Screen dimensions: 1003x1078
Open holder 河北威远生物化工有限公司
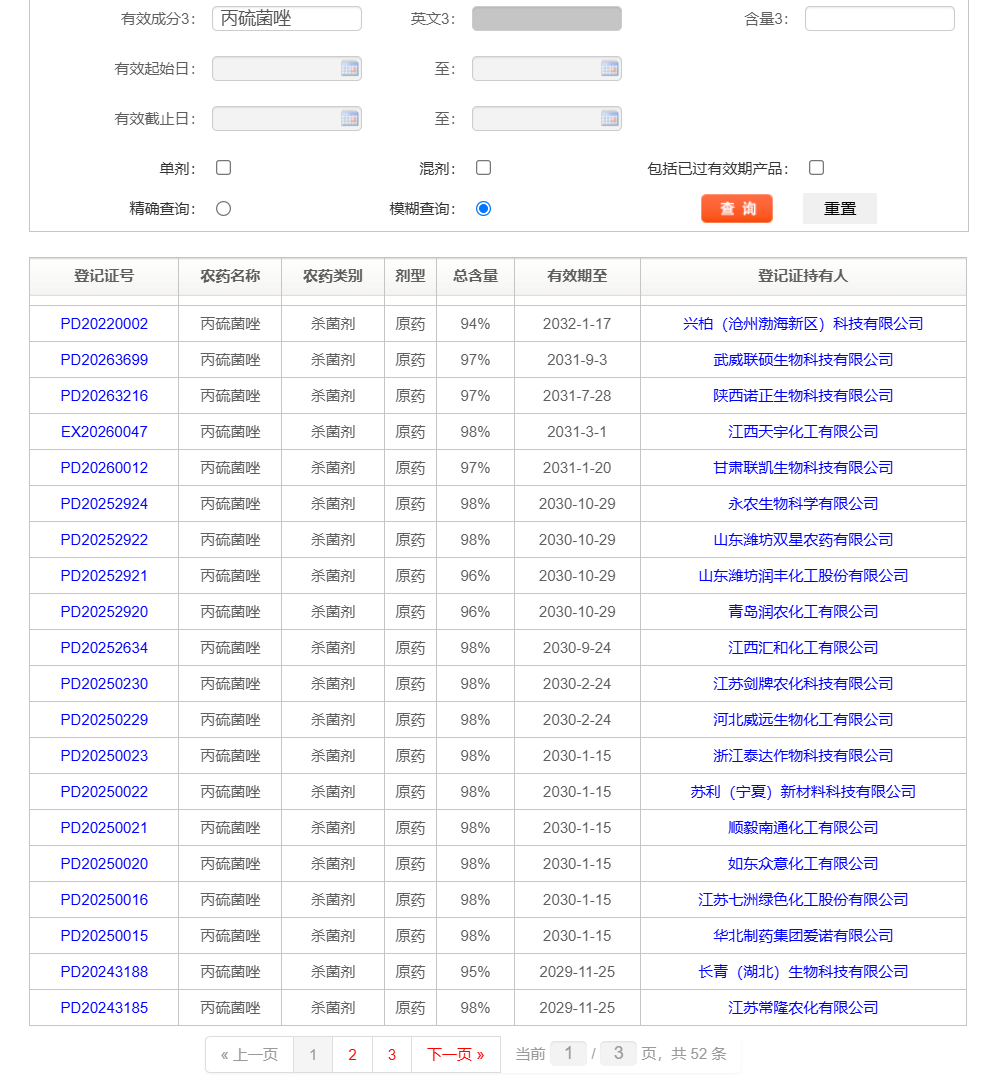tap(803, 720)
